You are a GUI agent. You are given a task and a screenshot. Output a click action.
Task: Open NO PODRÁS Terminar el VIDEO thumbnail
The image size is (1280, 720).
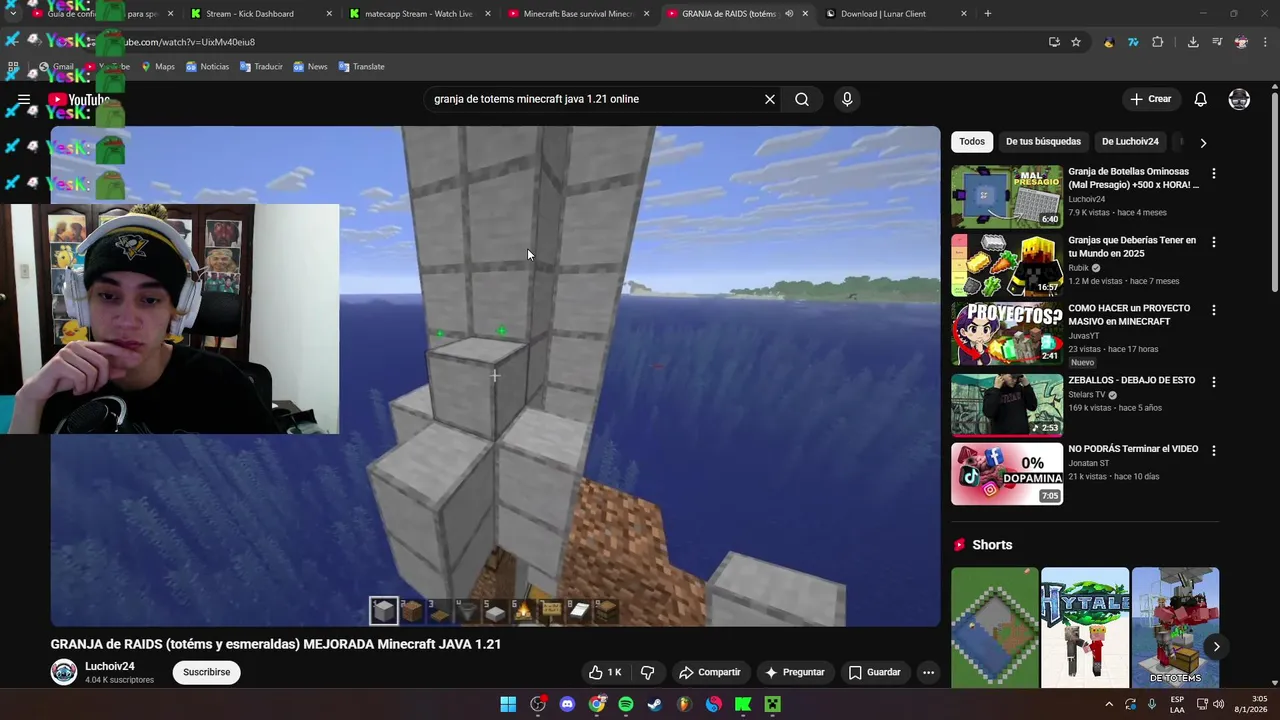pos(1007,474)
